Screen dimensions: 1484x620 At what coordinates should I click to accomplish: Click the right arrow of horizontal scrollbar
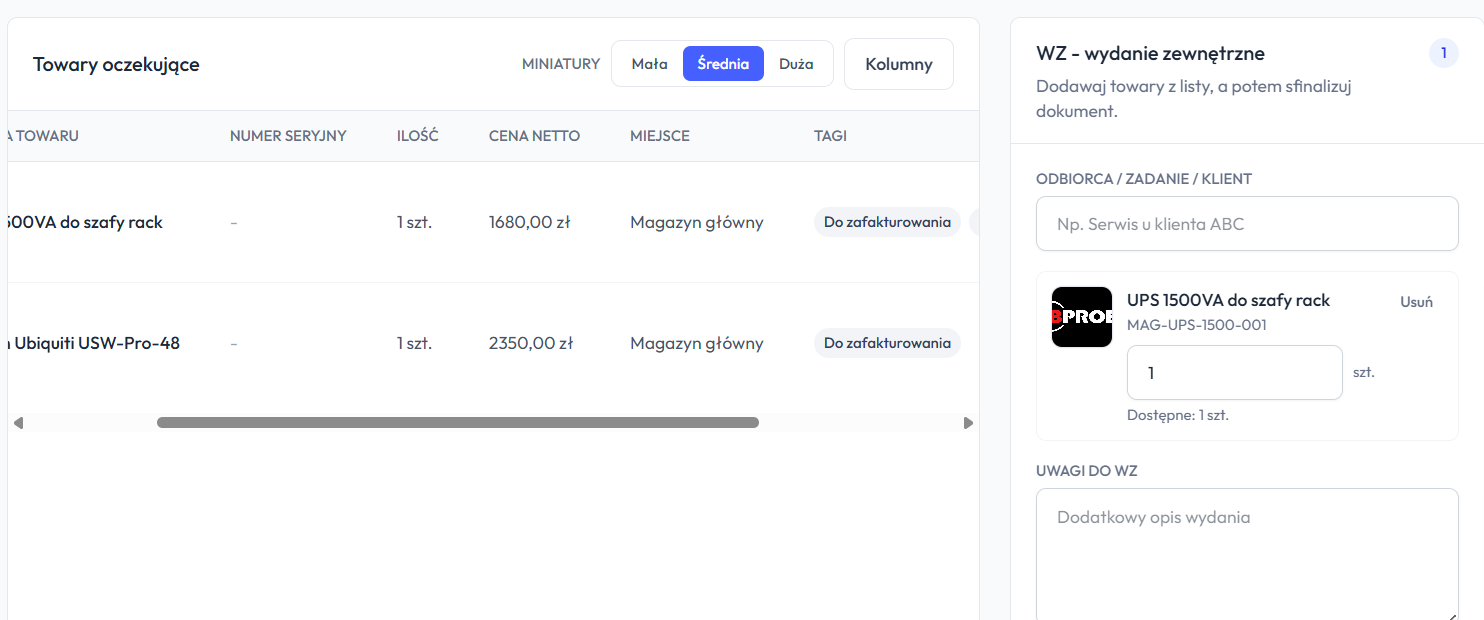[968, 423]
